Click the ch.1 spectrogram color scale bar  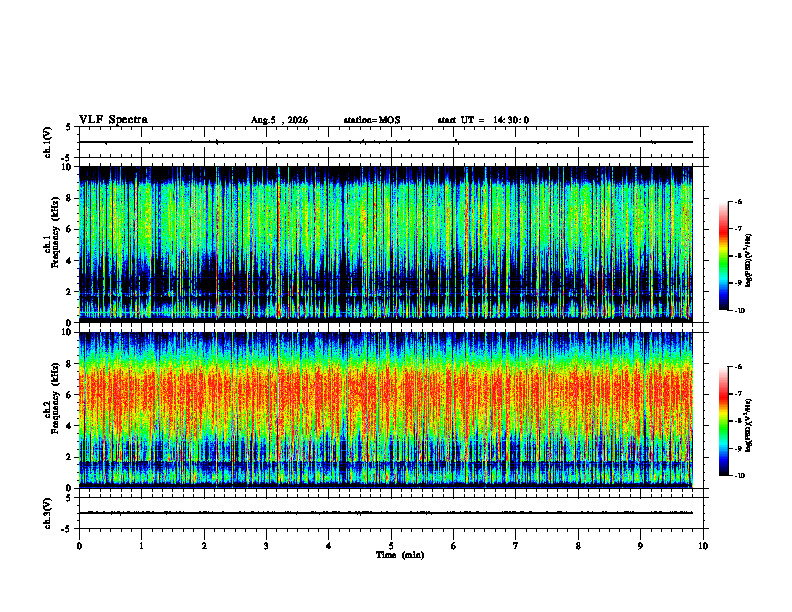click(723, 256)
